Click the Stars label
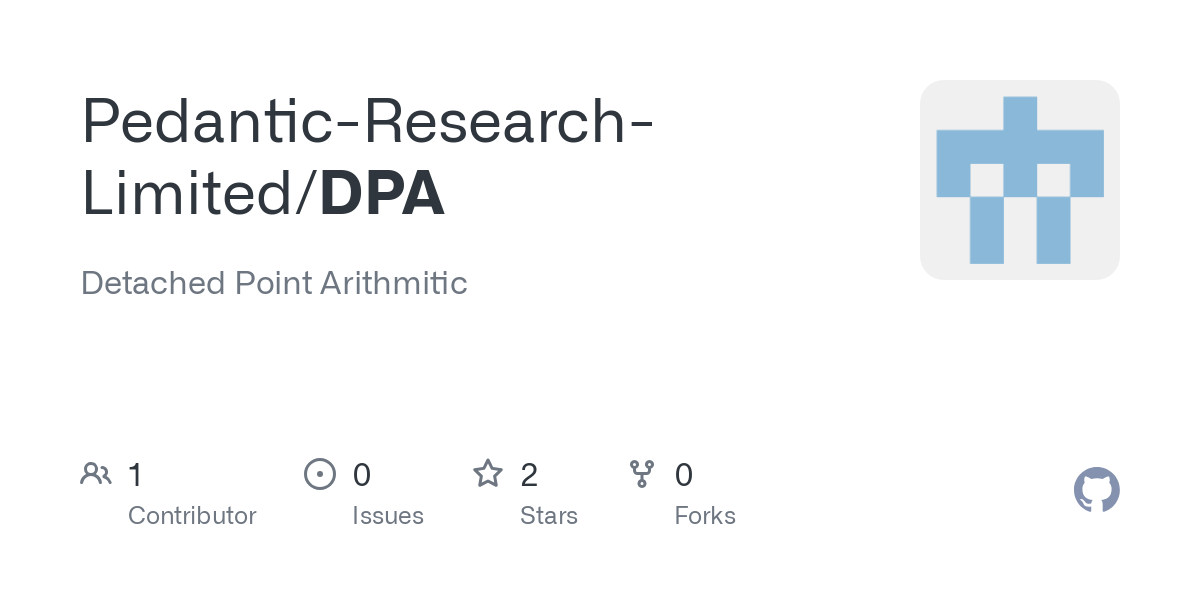The width and height of the screenshot is (1200, 600). (549, 516)
